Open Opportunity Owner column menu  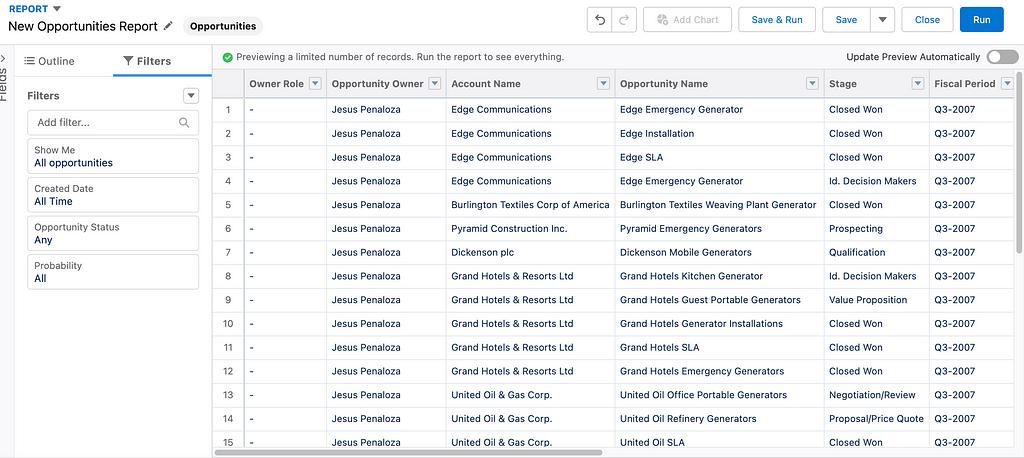tap(434, 84)
